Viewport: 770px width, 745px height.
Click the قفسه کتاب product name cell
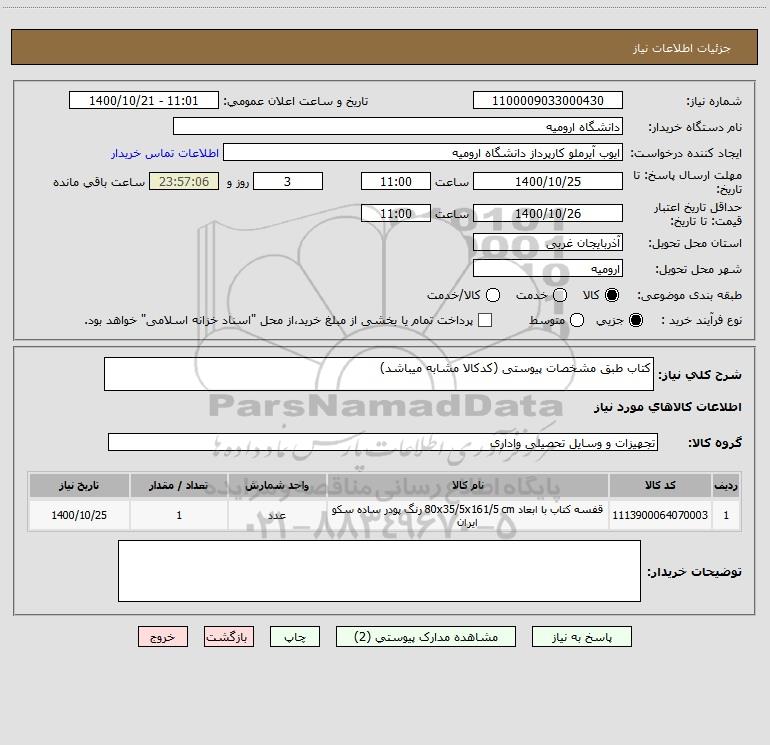click(468, 515)
